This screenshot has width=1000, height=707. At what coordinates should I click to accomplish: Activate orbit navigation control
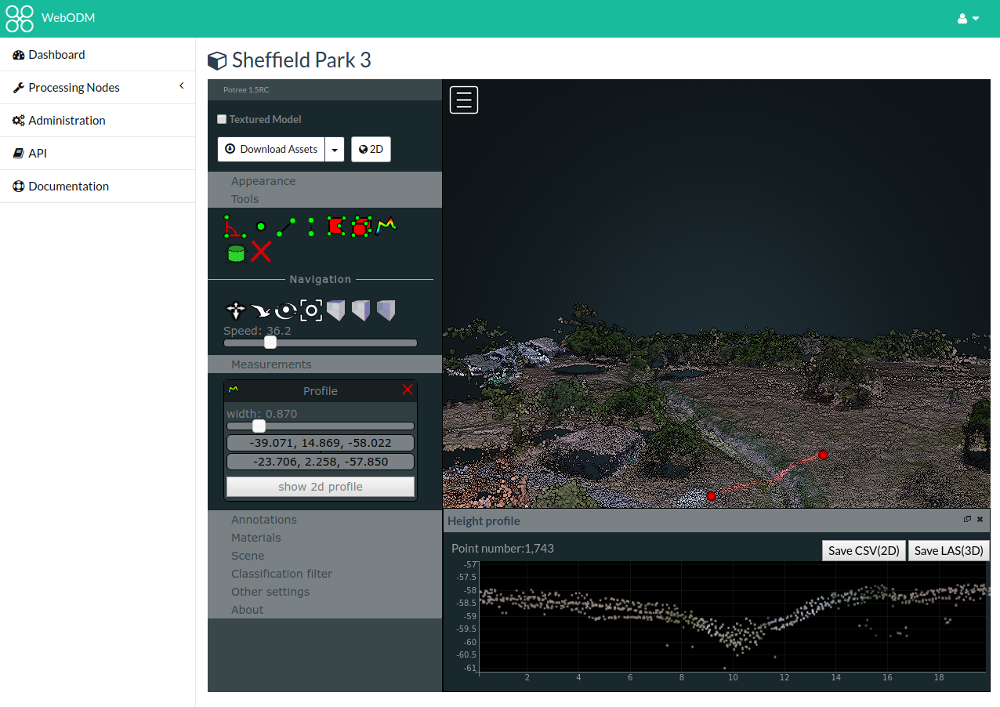pyautogui.click(x=286, y=310)
